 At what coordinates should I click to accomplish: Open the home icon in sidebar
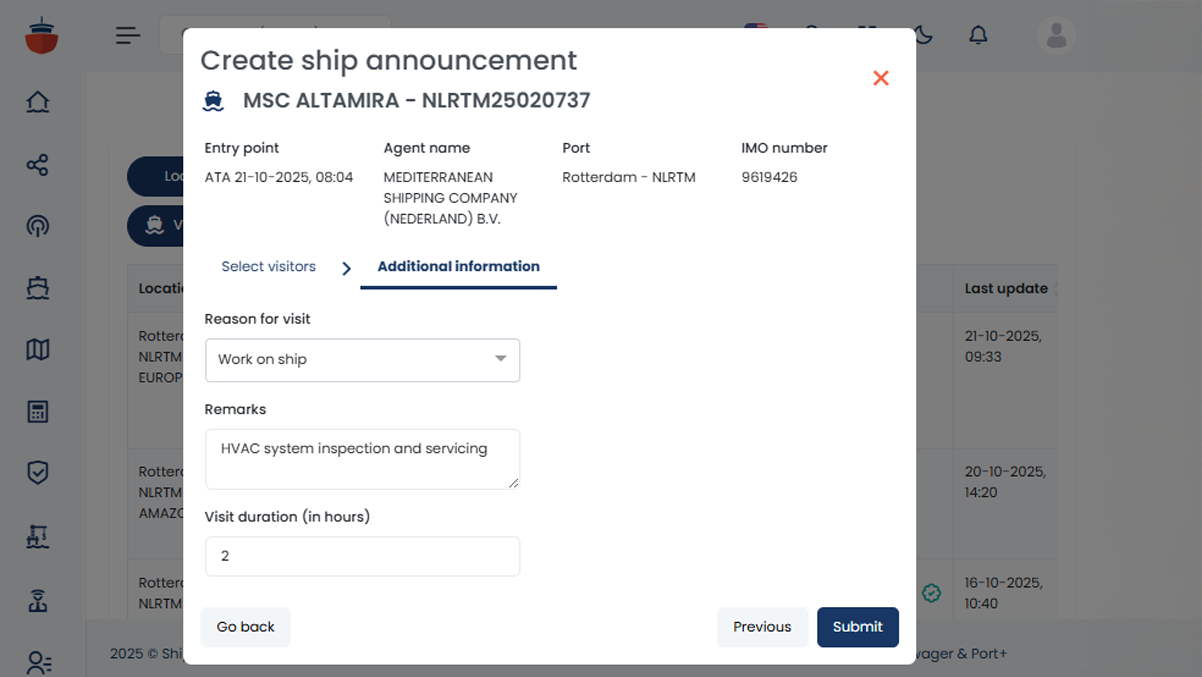[38, 102]
